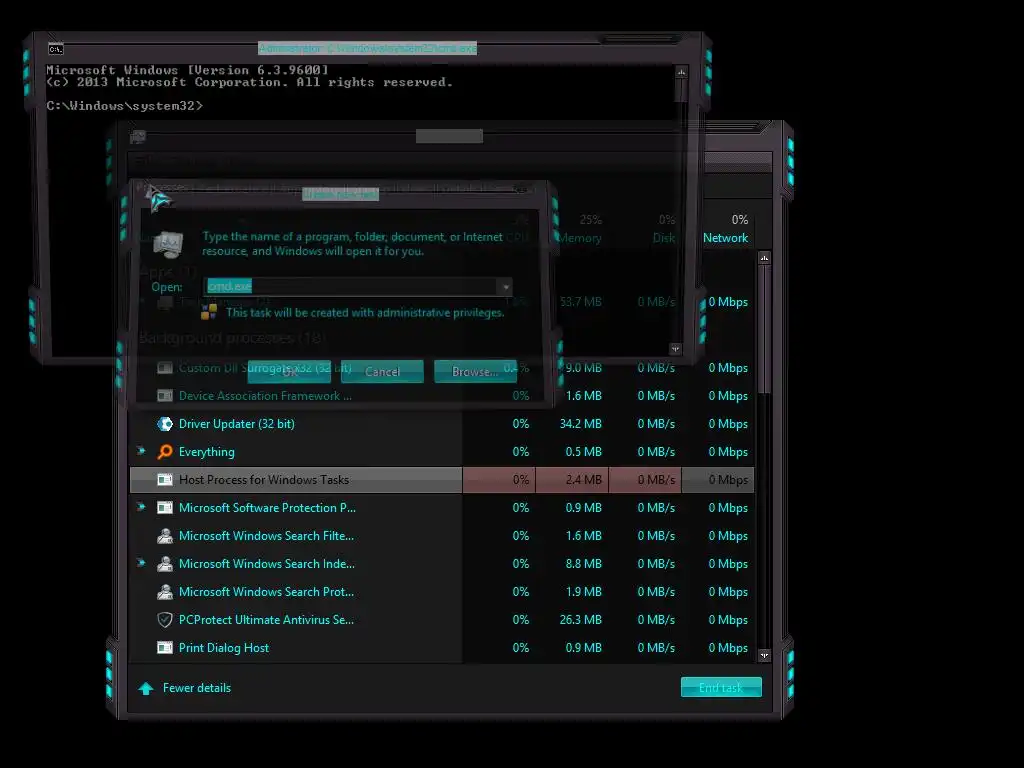Screen dimensions: 1024x768
Task: Click the Microsoft Software Protection process icon
Action: click(x=165, y=507)
